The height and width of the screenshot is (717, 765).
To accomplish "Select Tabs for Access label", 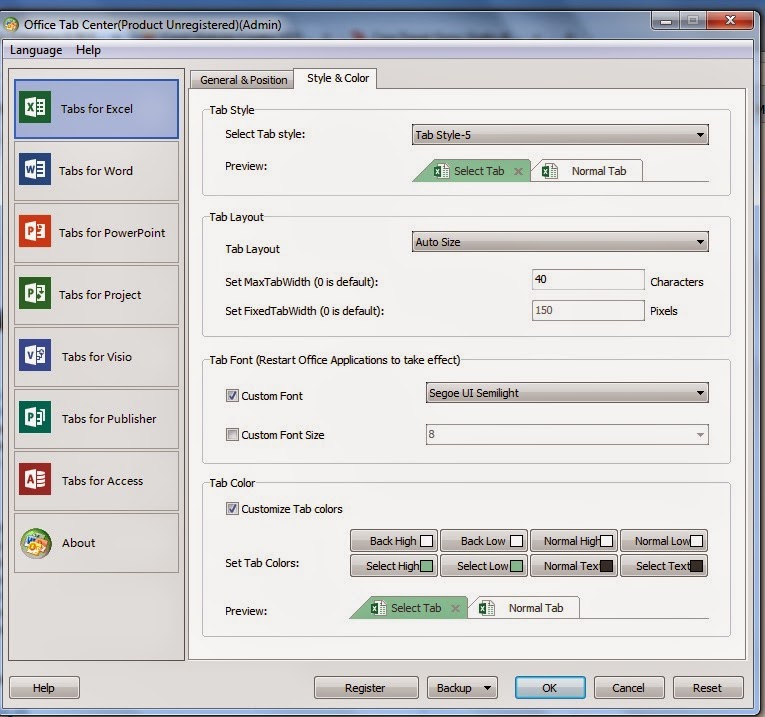I will [102, 481].
